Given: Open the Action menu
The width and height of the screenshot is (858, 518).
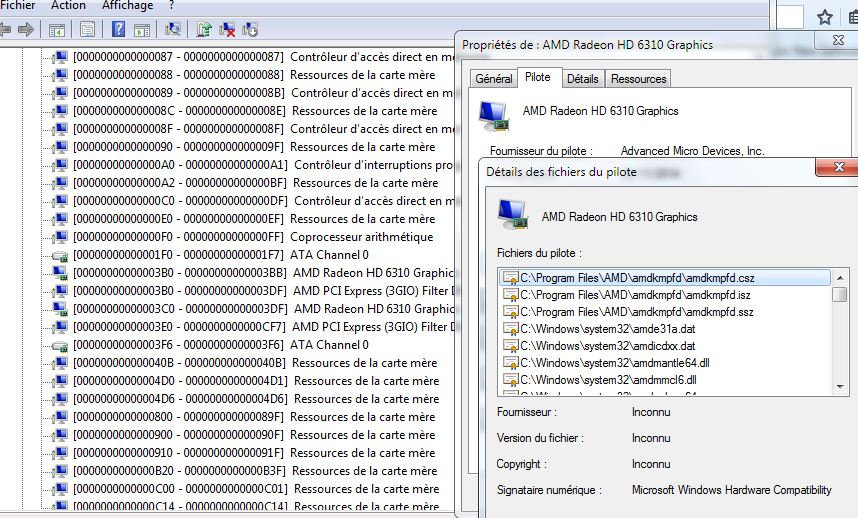Looking at the screenshot, I should coord(68,5).
